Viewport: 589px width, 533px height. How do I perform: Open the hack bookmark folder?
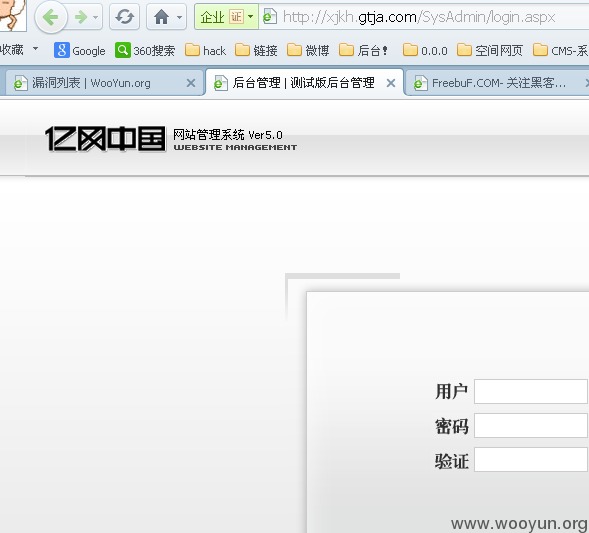[205, 50]
